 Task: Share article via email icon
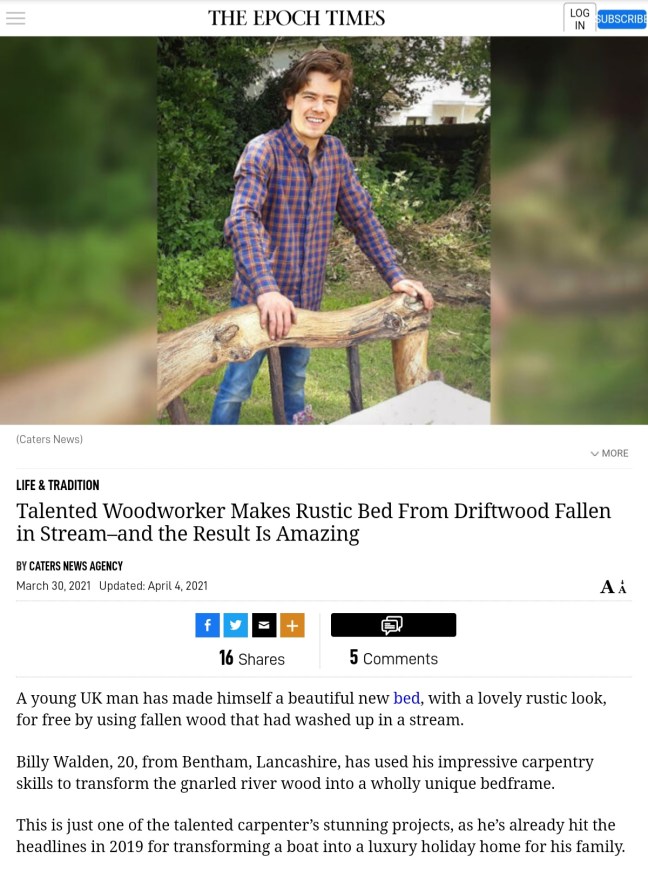click(x=264, y=625)
